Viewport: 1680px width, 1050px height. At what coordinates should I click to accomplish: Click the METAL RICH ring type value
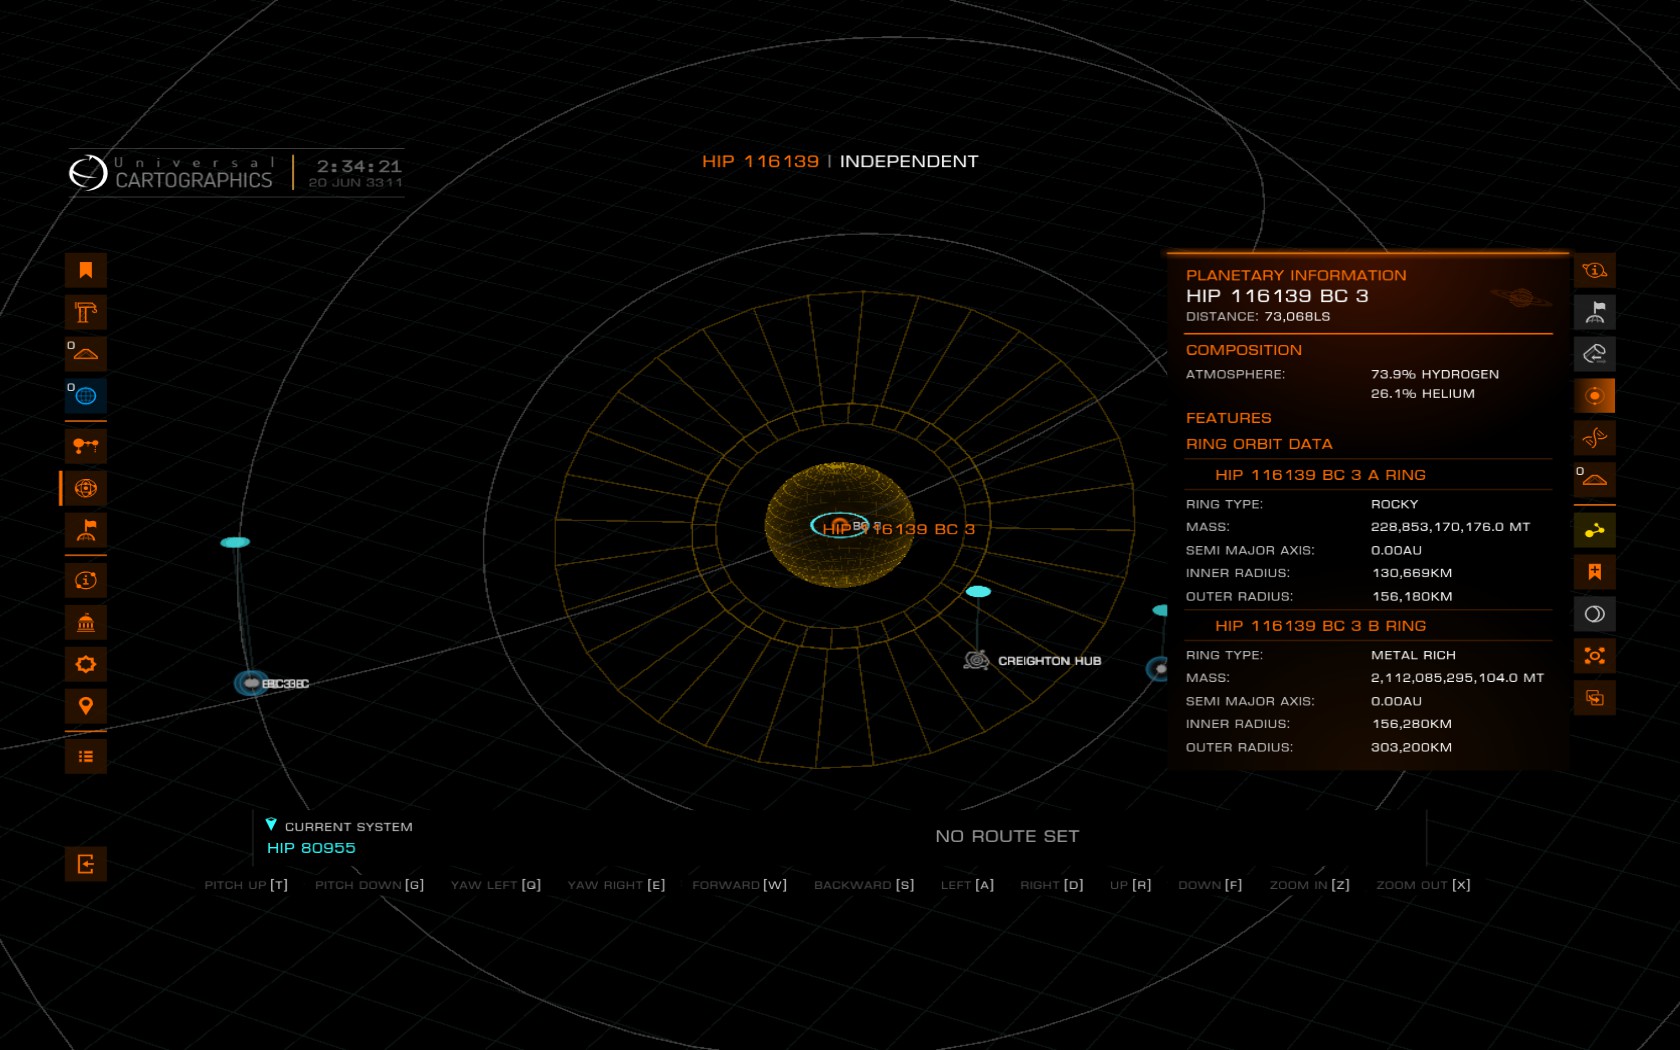pyautogui.click(x=1413, y=655)
